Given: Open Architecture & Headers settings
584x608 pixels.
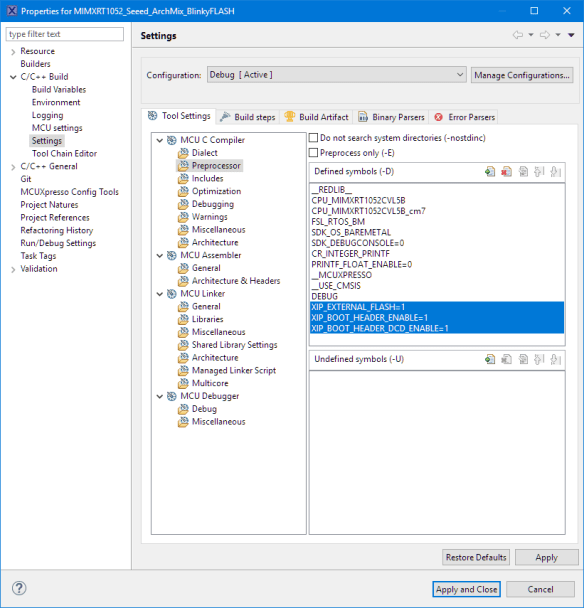Looking at the screenshot, I should coord(236,281).
